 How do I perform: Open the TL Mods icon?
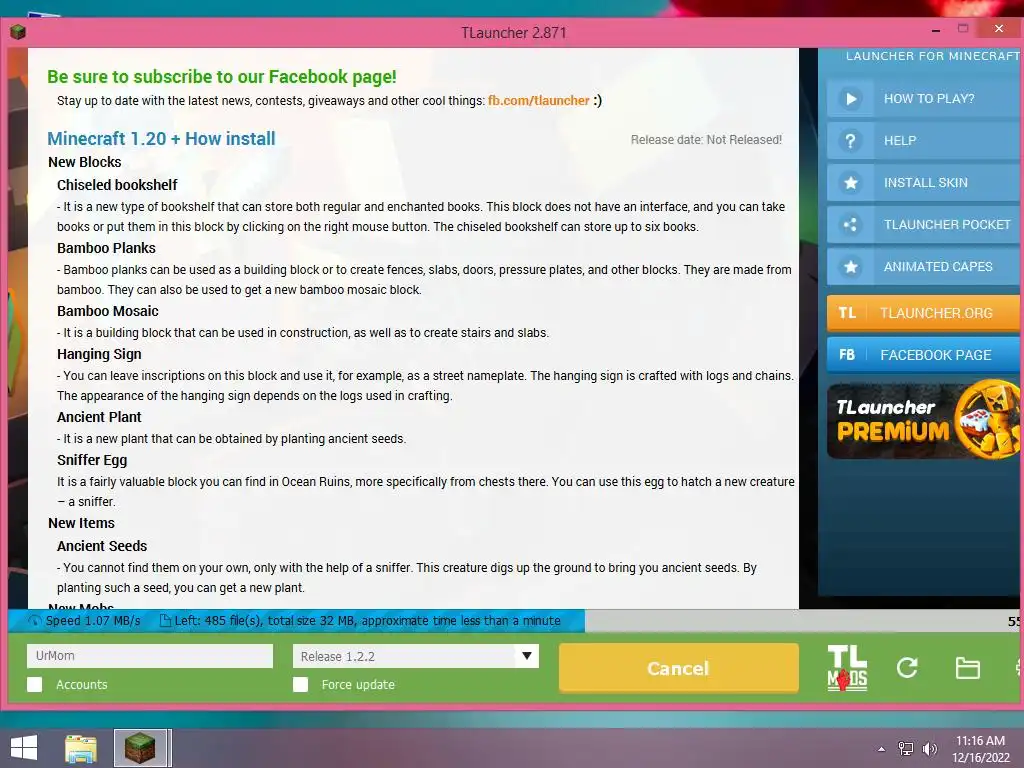(847, 667)
